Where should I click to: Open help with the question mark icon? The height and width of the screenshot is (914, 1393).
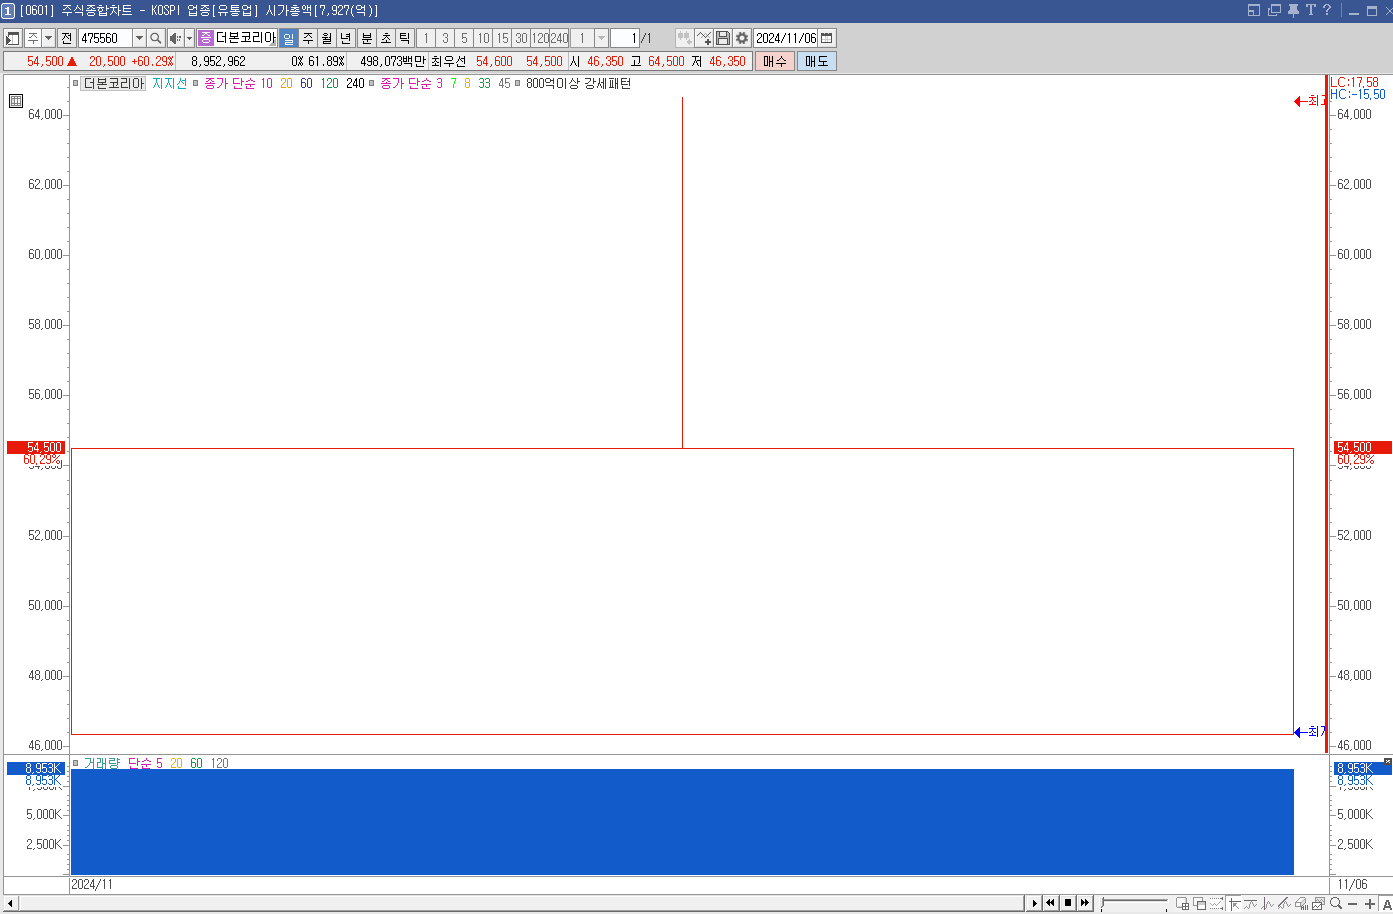click(1327, 10)
